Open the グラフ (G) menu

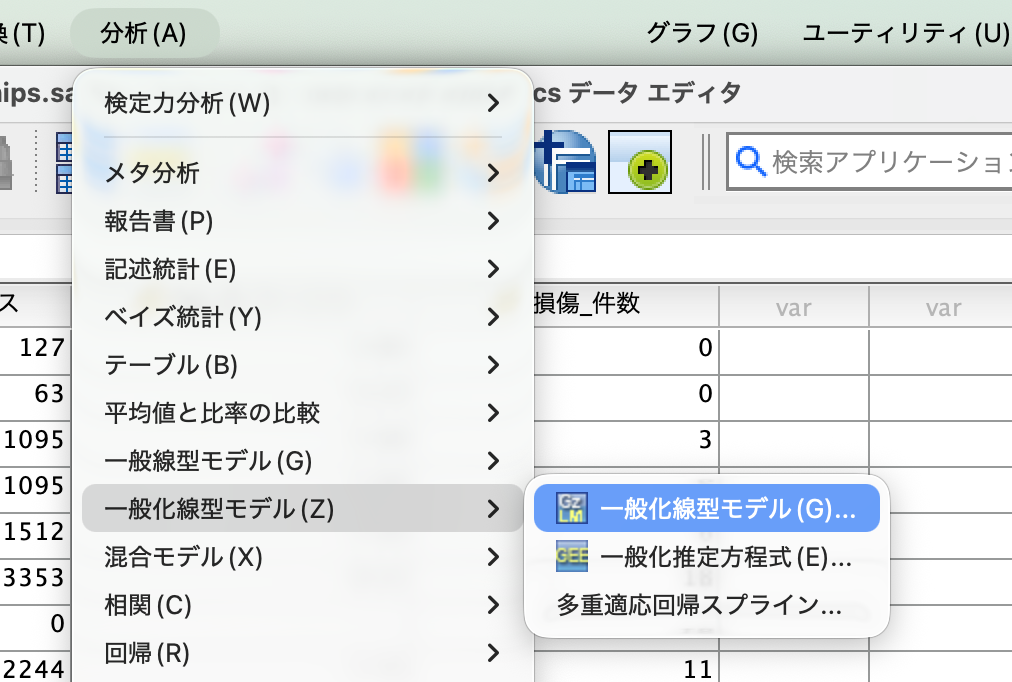(702, 33)
